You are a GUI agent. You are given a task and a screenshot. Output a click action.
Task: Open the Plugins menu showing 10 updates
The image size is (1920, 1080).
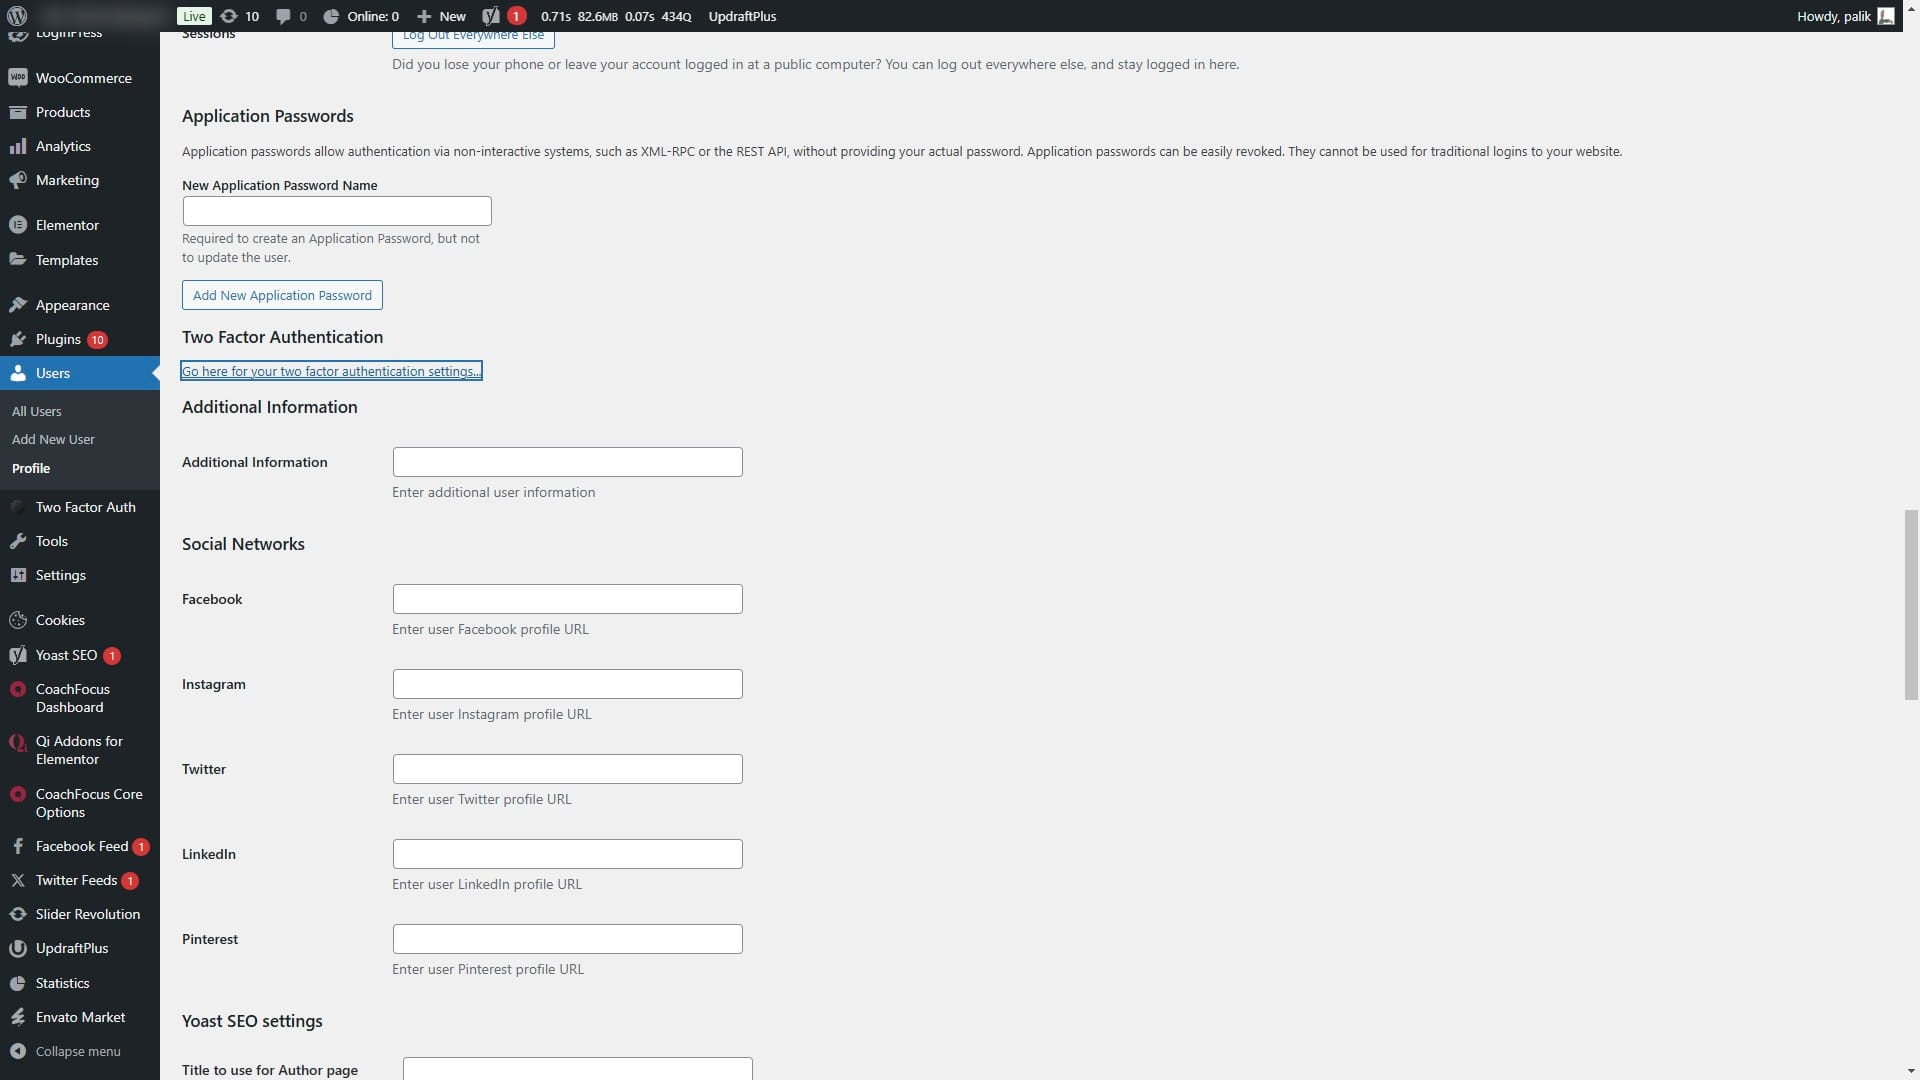pos(60,339)
